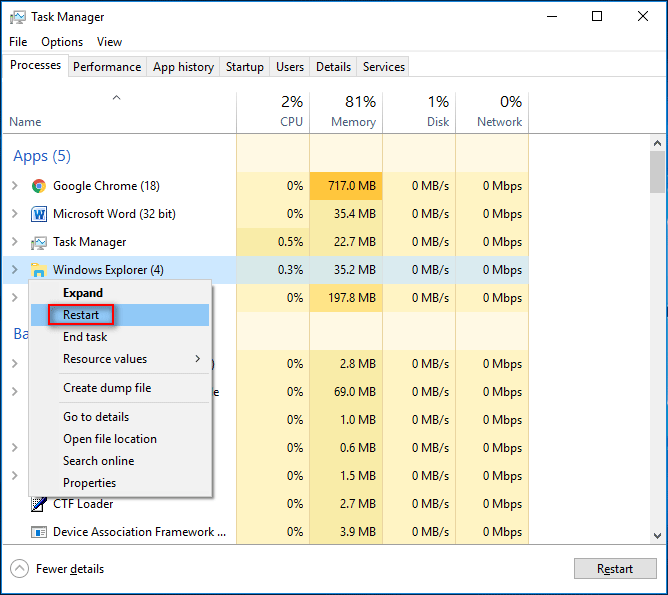The image size is (668, 595).
Task: Click the Task Manager row icon
Action: (39, 242)
